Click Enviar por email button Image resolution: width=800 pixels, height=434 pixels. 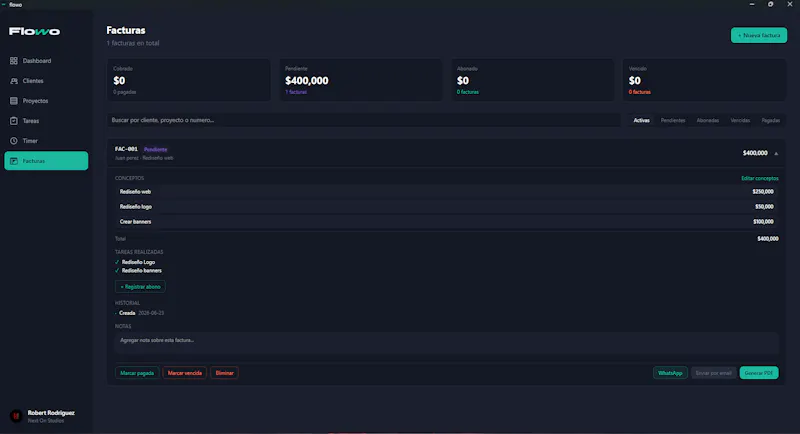click(x=713, y=373)
